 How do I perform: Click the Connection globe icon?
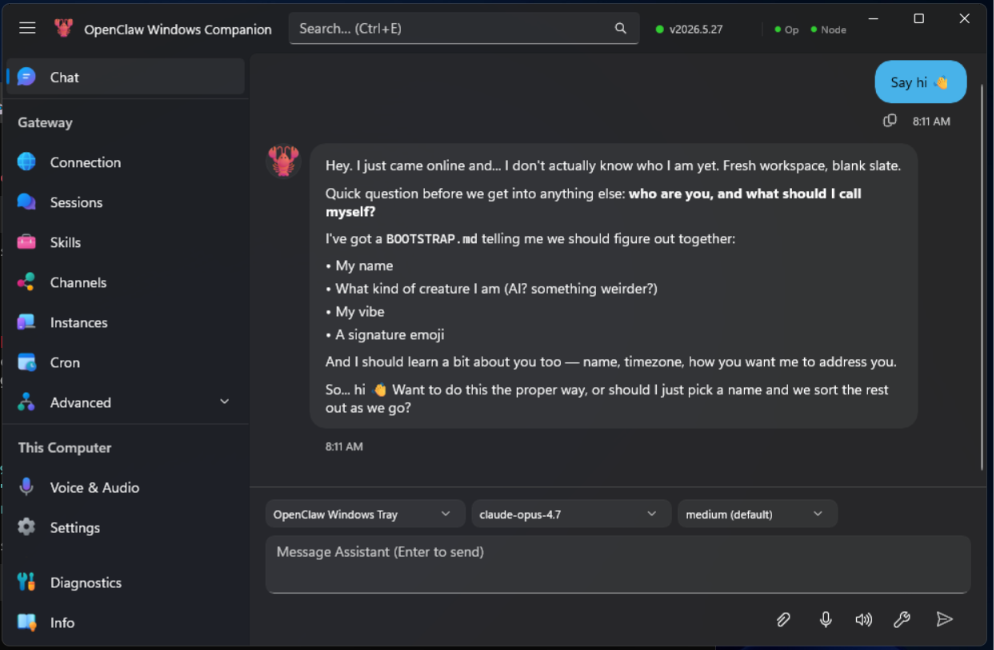pos(26,162)
